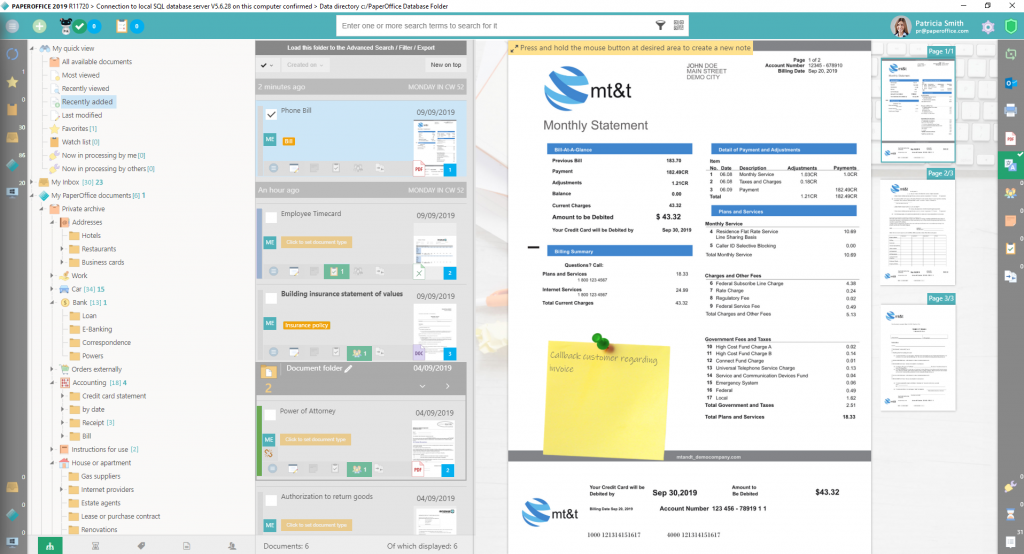Select All available documents in tree
The height and width of the screenshot is (554, 1024).
tap(97, 61)
